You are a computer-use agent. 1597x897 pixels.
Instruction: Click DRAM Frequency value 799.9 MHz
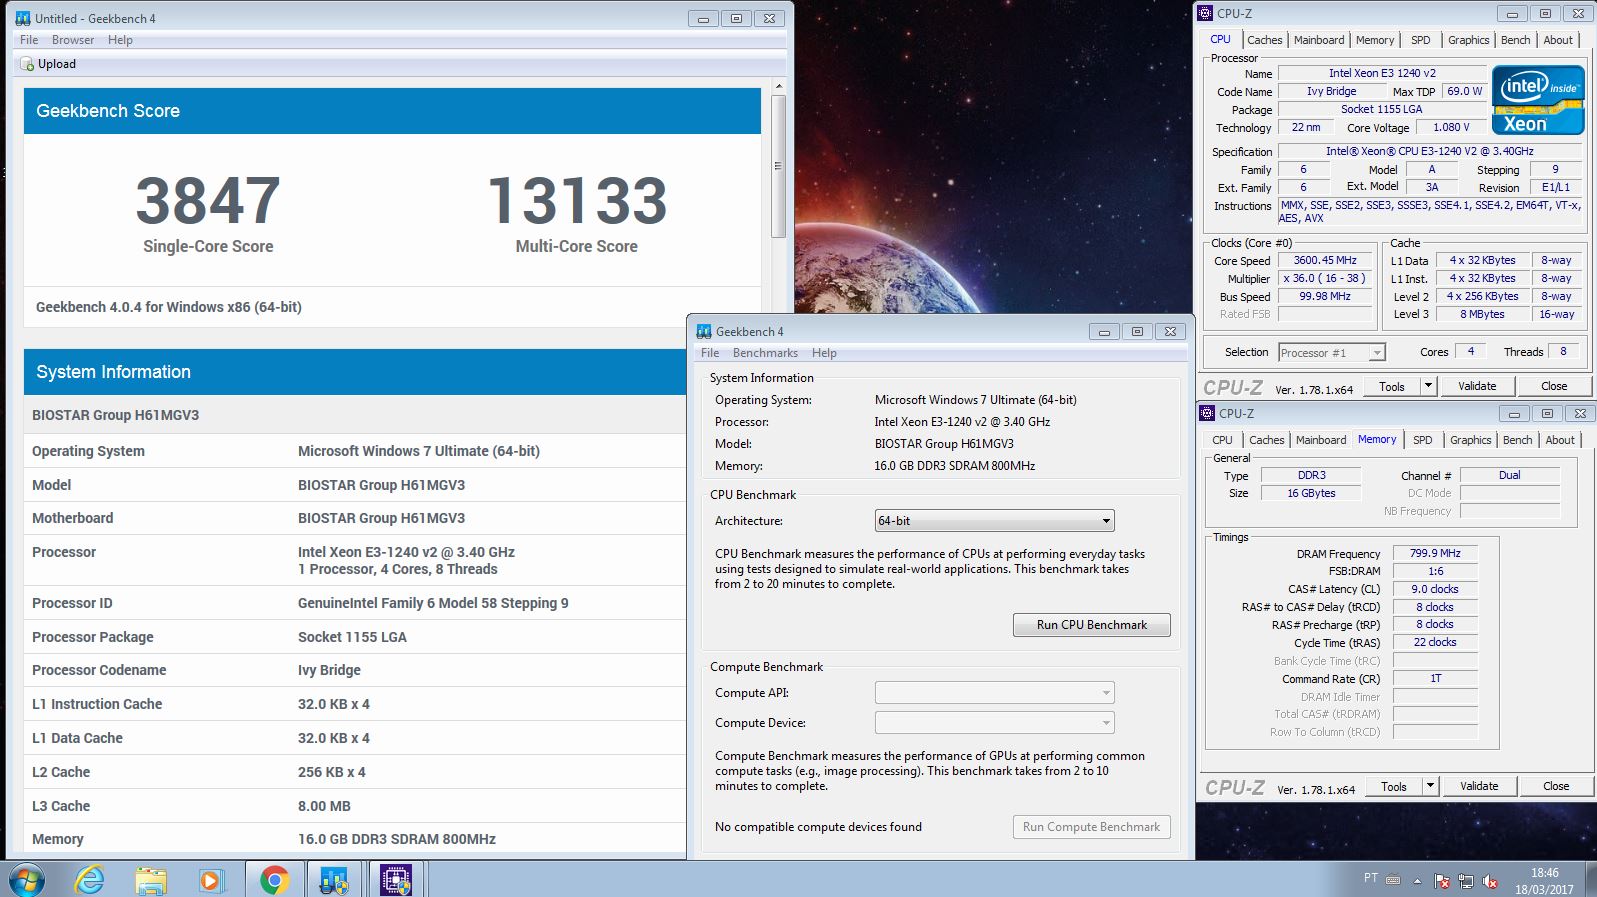[1435, 553]
